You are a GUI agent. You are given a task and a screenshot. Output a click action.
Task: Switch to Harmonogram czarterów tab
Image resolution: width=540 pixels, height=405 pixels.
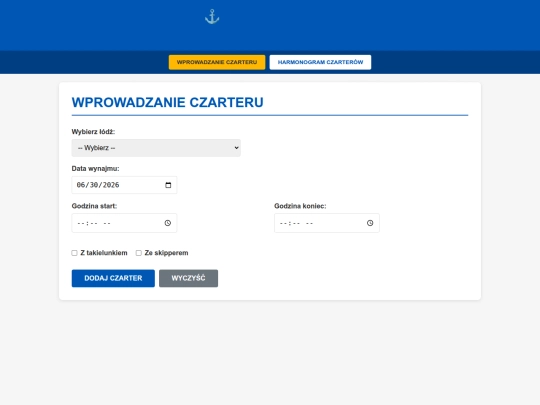pos(320,62)
